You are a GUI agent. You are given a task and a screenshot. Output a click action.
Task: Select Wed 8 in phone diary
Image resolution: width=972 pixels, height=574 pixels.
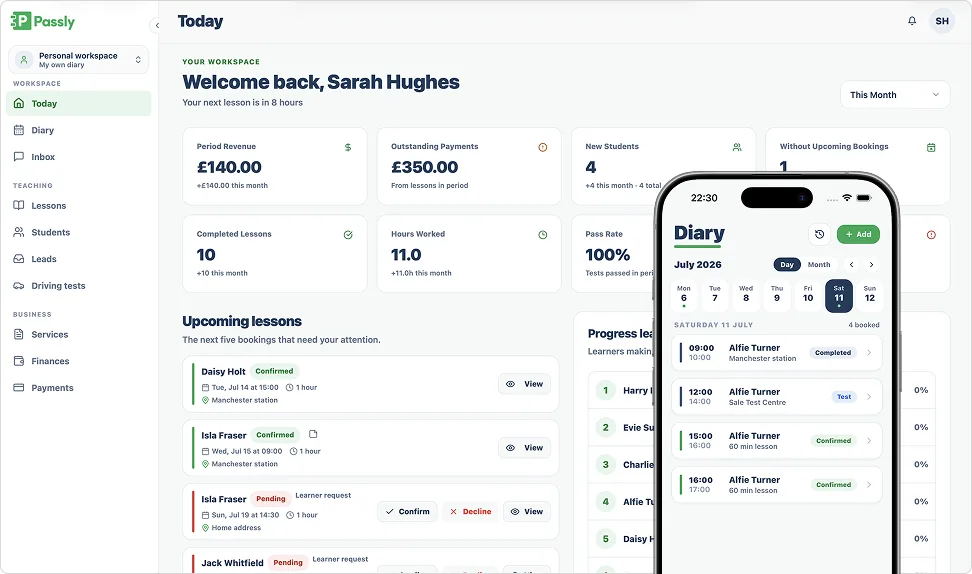[746, 296]
